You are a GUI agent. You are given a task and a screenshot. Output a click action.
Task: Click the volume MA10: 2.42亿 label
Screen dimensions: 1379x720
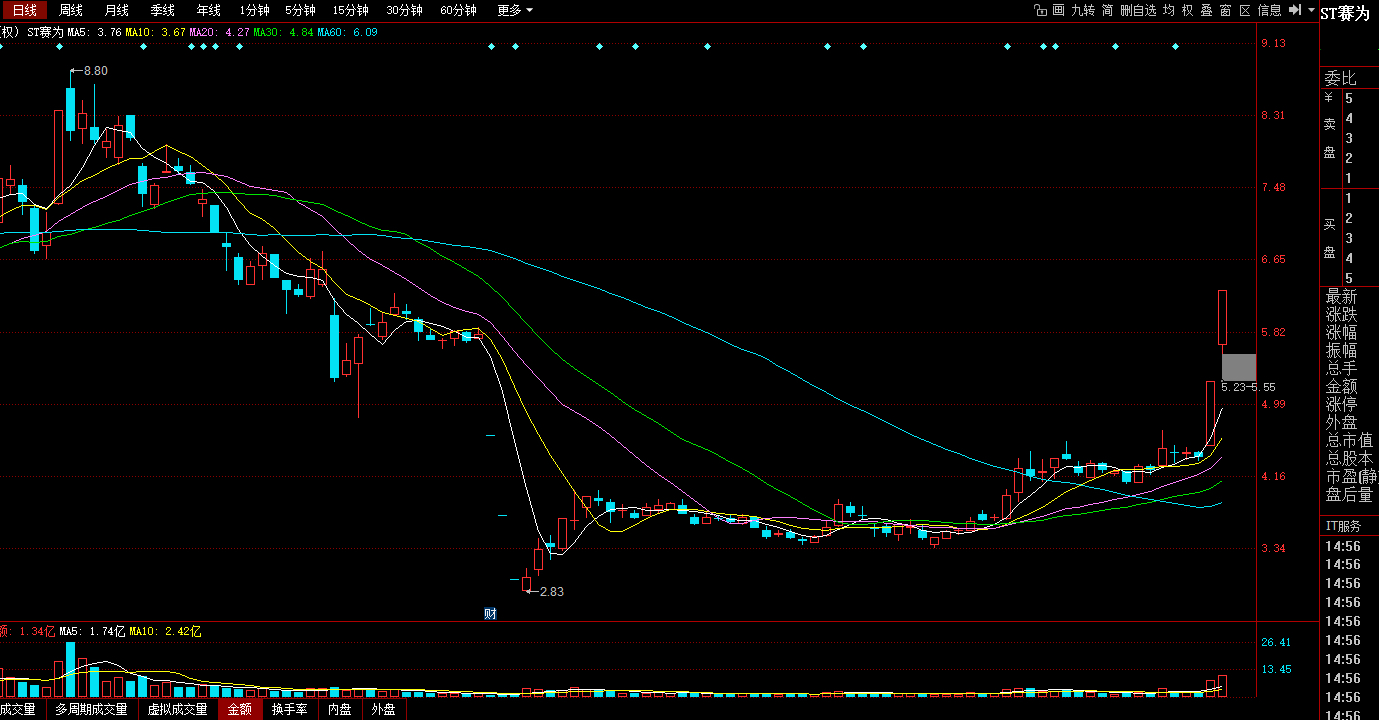tap(166, 631)
